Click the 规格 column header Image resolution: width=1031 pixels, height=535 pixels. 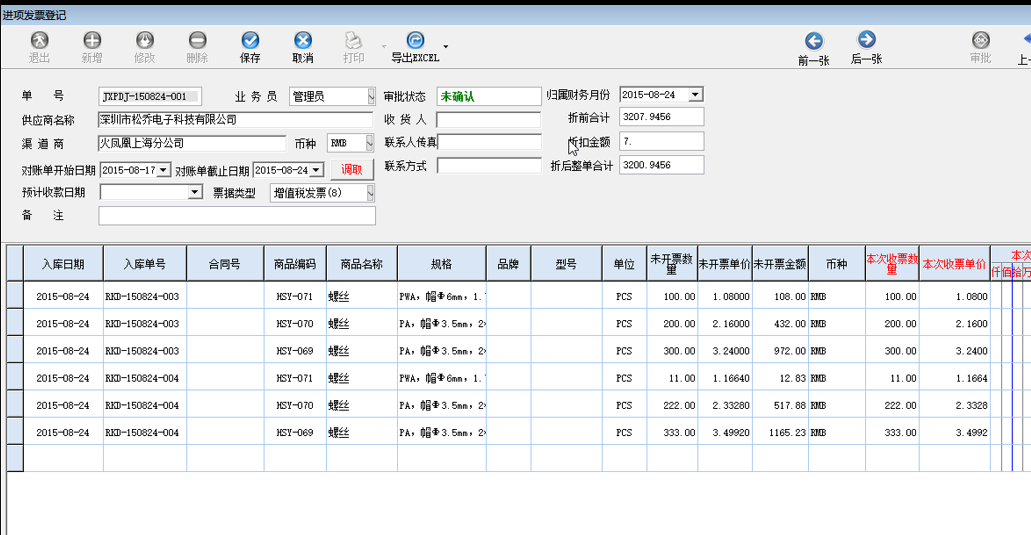coord(442,264)
